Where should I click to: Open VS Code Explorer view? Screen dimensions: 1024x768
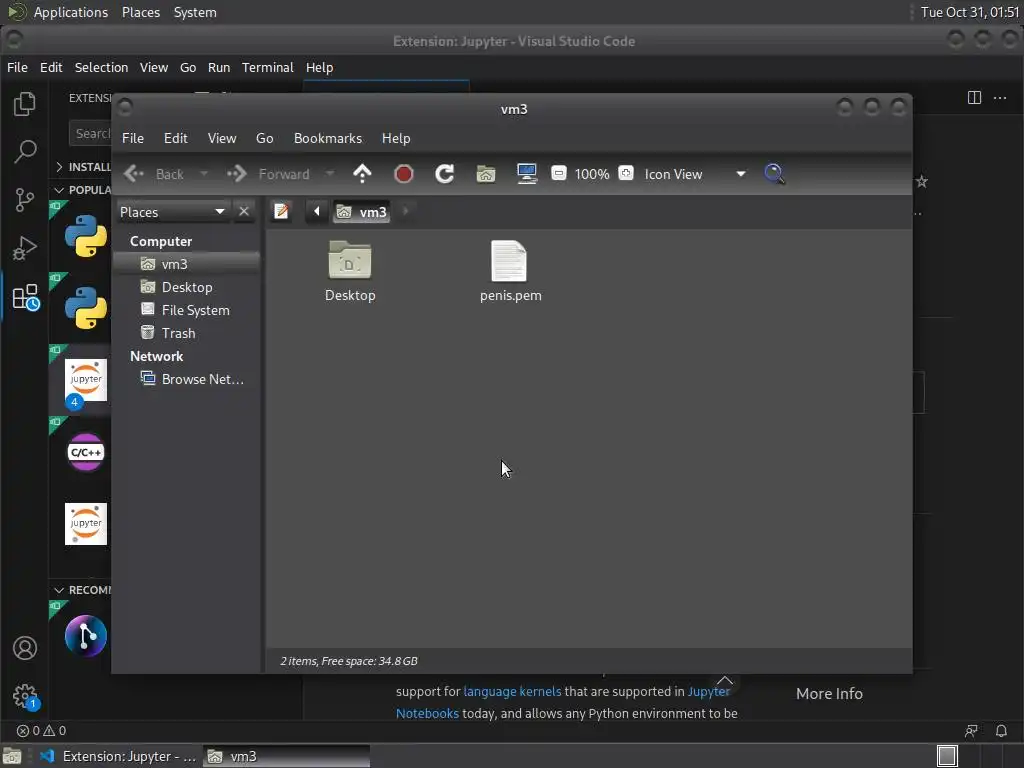click(25, 104)
